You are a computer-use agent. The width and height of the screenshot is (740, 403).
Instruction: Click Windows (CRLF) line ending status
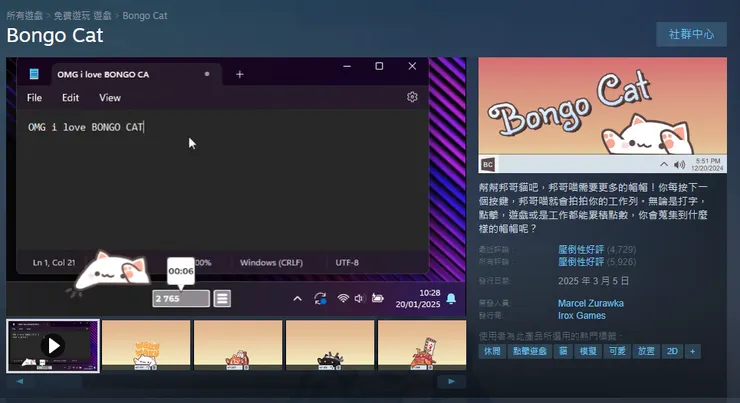271,262
